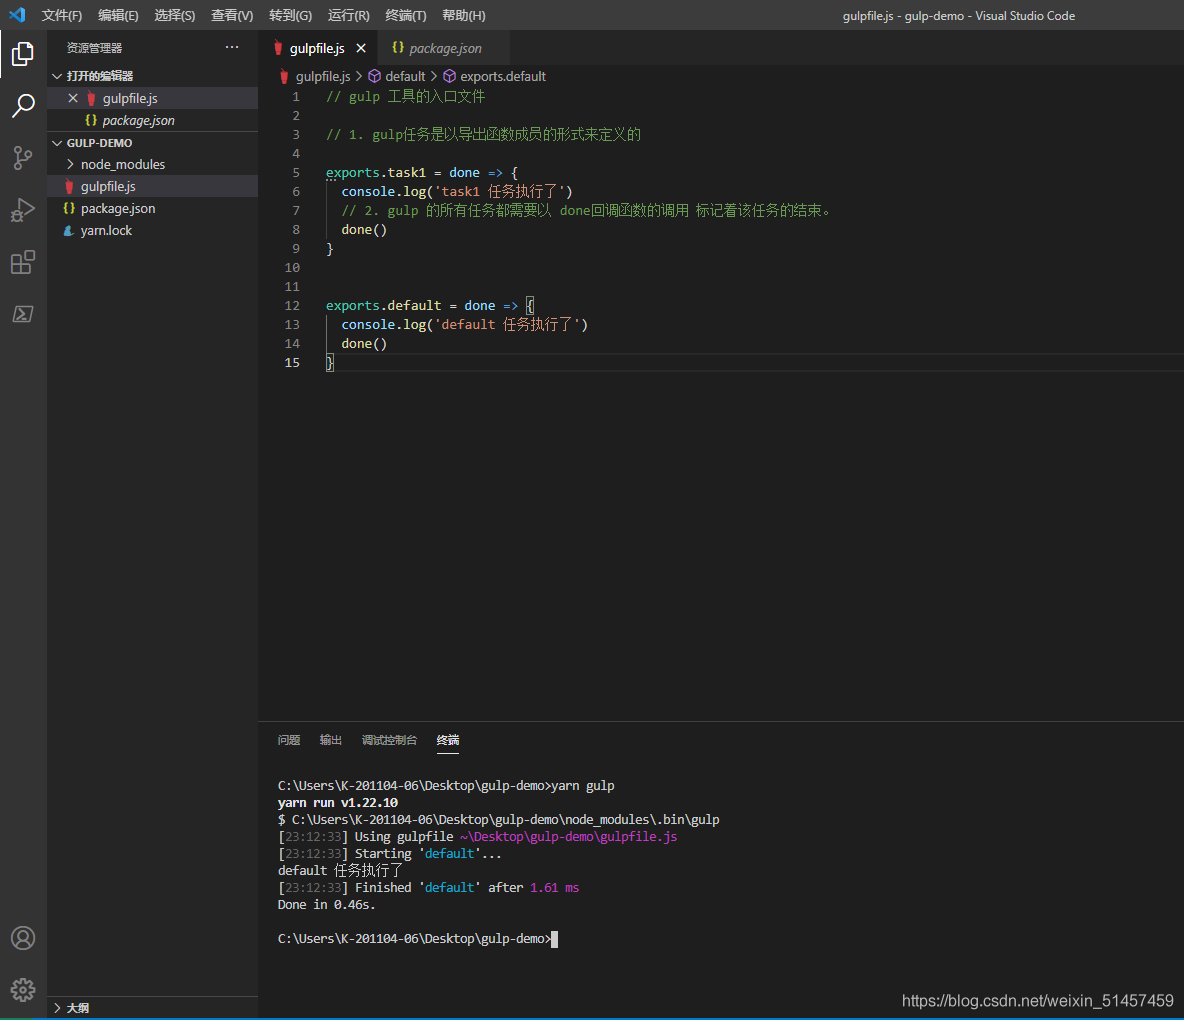Close gulpfile.js in open editors list
The image size is (1184, 1020).
click(x=72, y=98)
